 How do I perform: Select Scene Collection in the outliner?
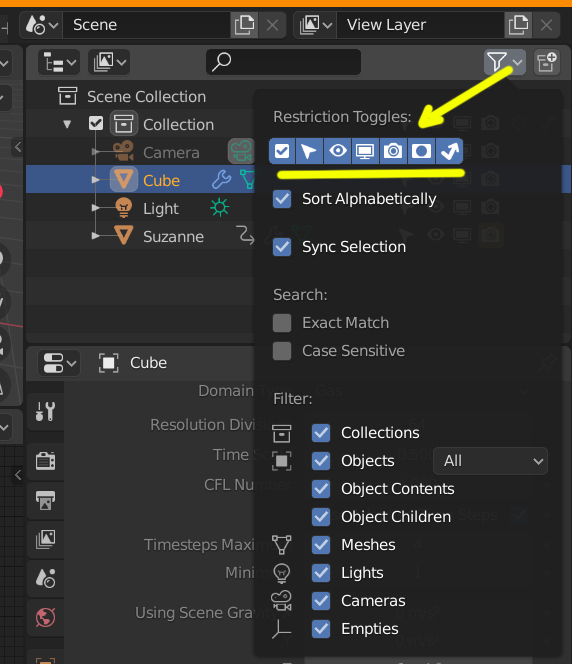(146, 97)
